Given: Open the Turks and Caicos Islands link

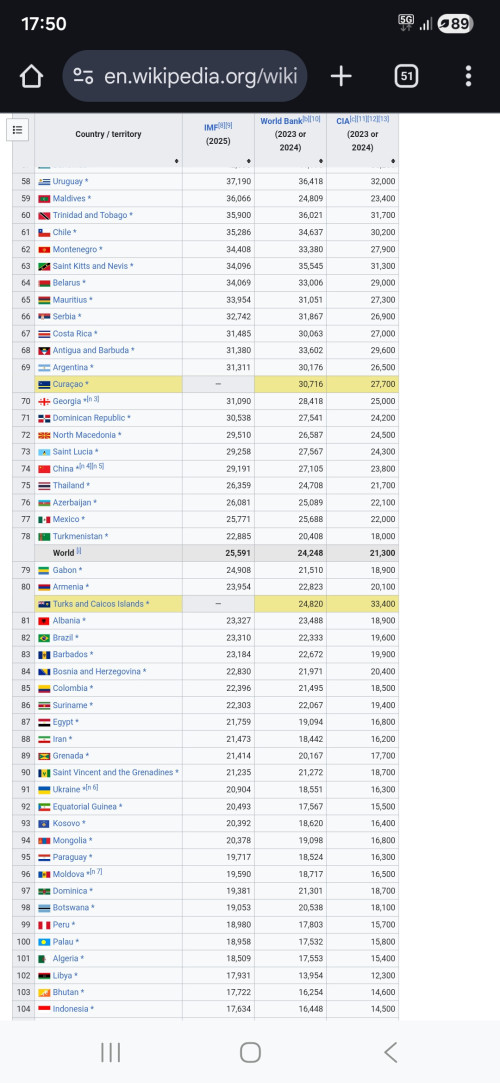Looking at the screenshot, I should (99, 604).
